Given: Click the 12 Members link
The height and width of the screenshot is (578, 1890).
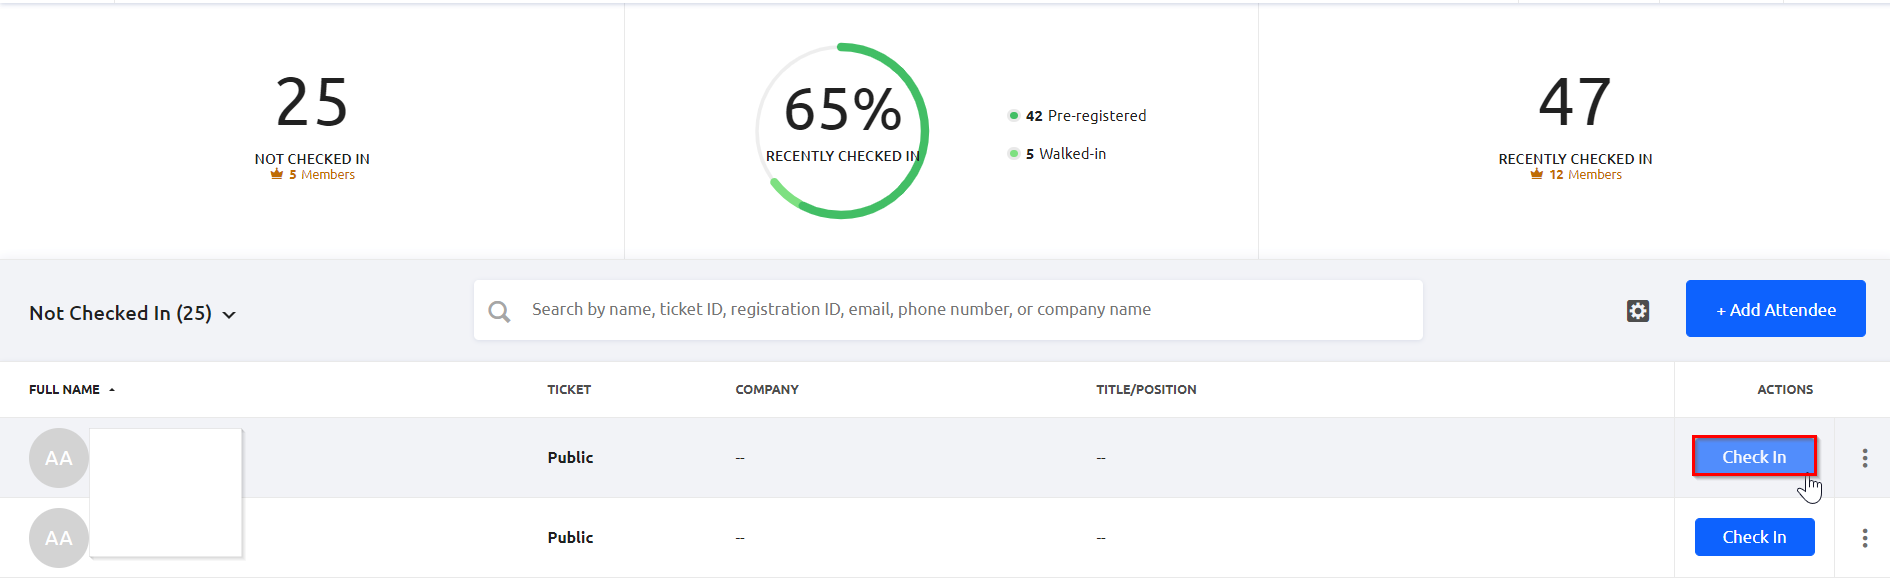Looking at the screenshot, I should click(1585, 175).
